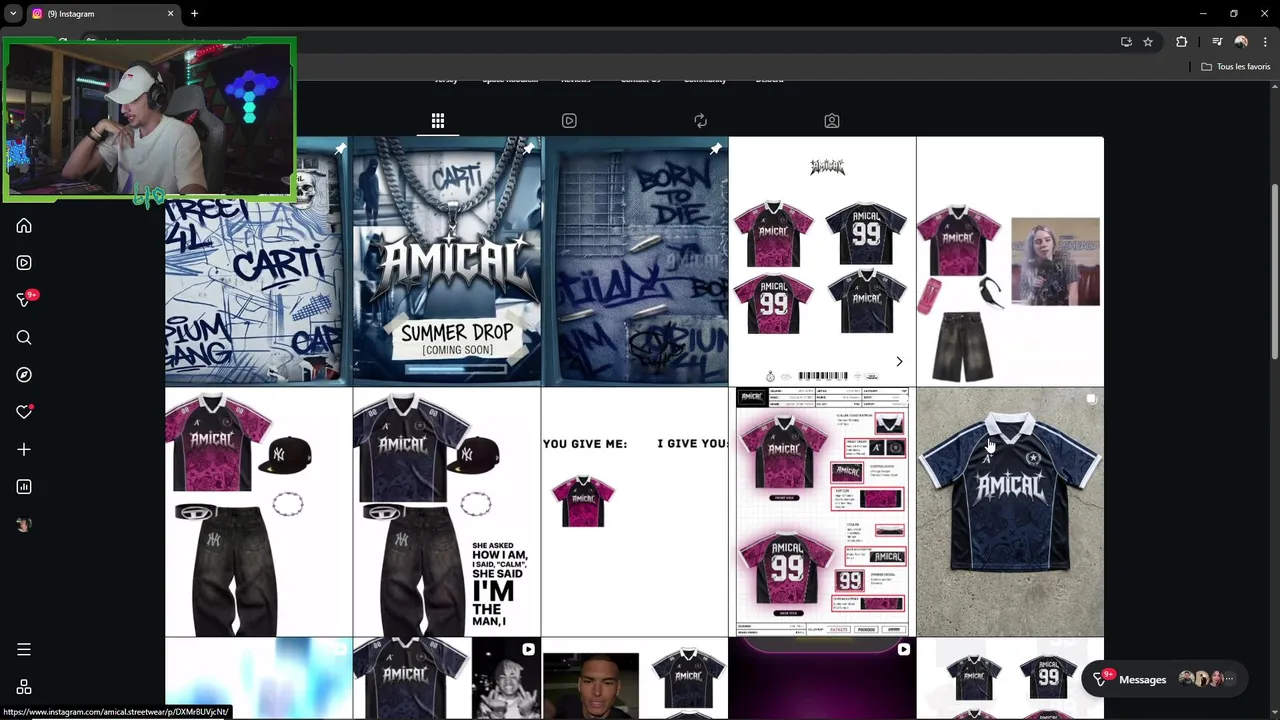The width and height of the screenshot is (1280, 720).
Task: Open Notifications heart icon
Action: (24, 412)
